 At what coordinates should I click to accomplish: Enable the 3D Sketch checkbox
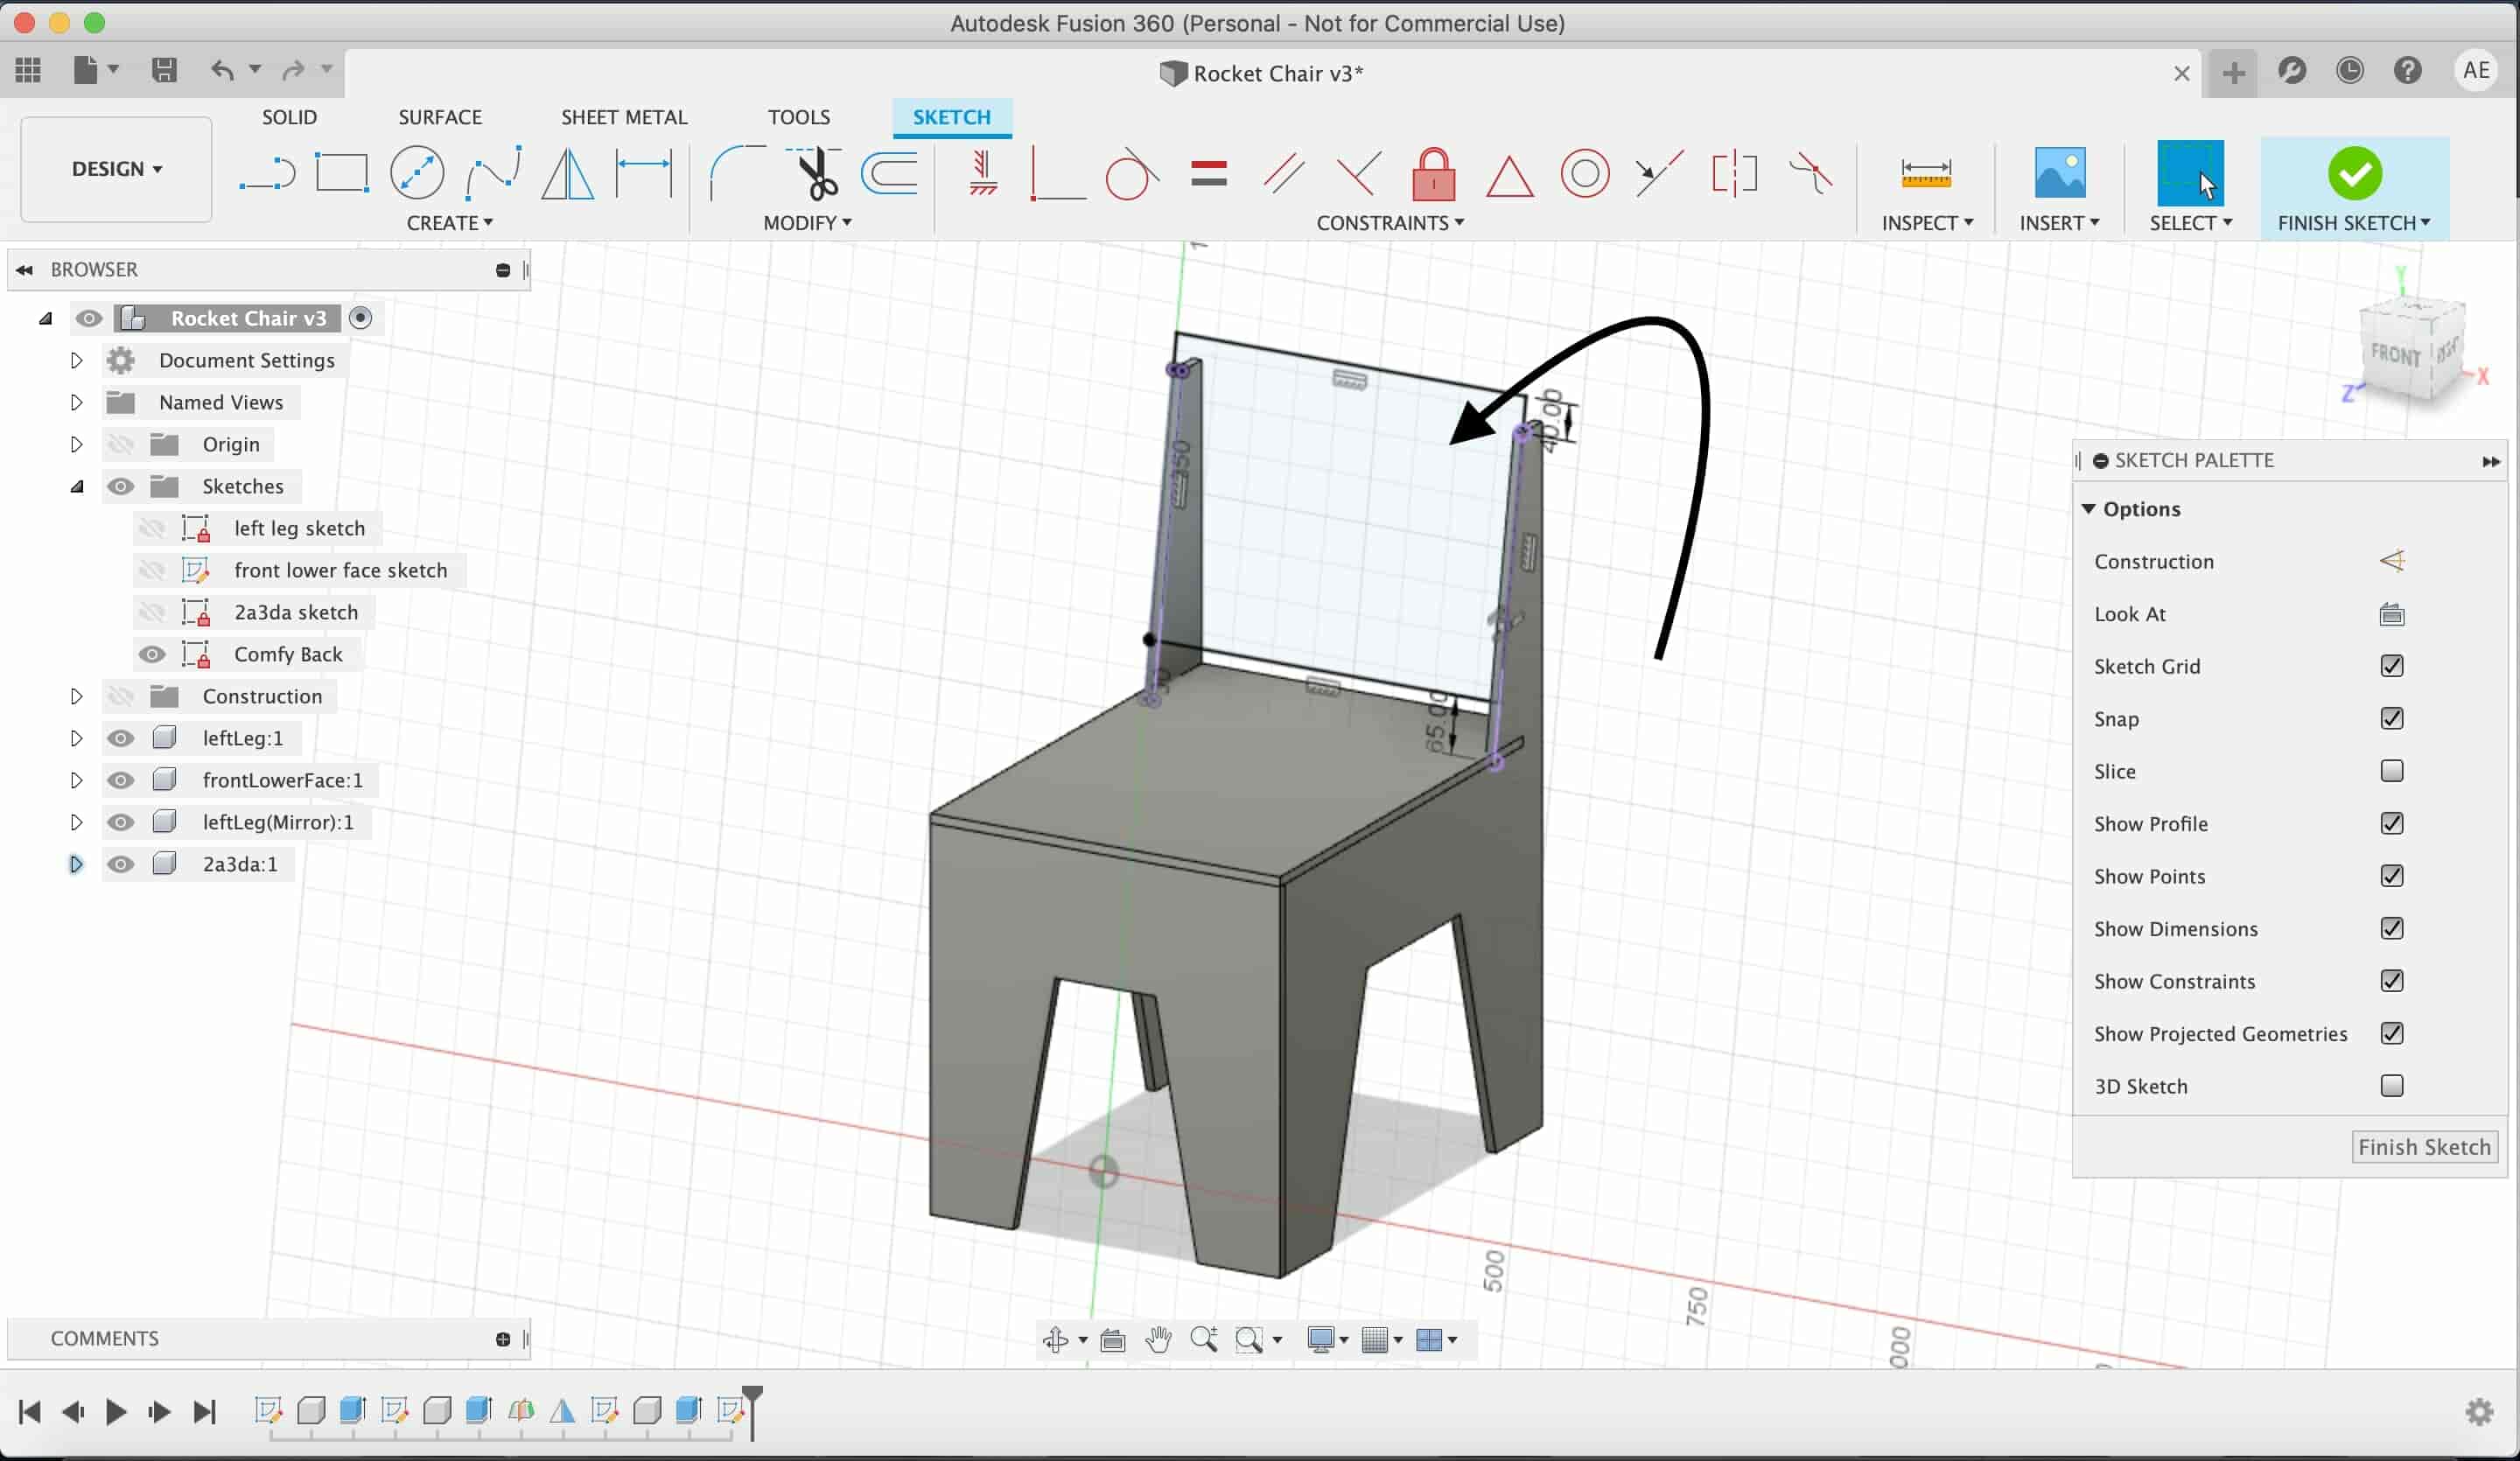point(2391,1086)
